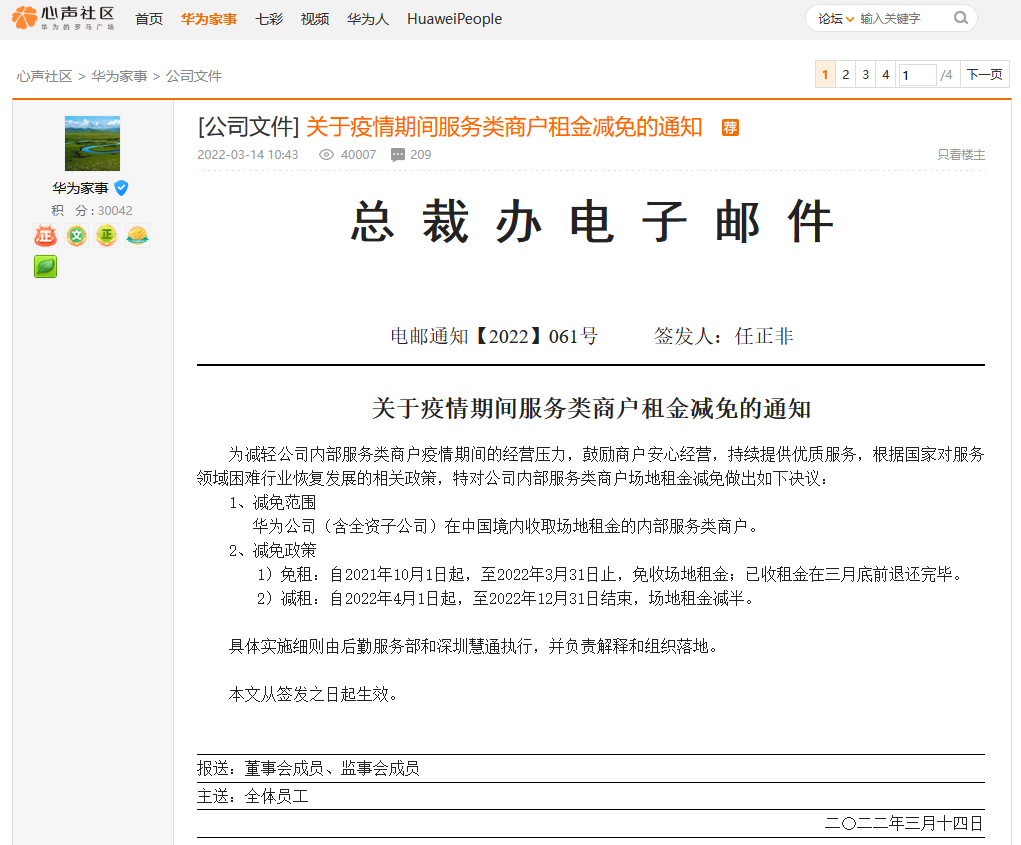Click the 报送：董事会成员、监事会成员 line

click(x=308, y=769)
